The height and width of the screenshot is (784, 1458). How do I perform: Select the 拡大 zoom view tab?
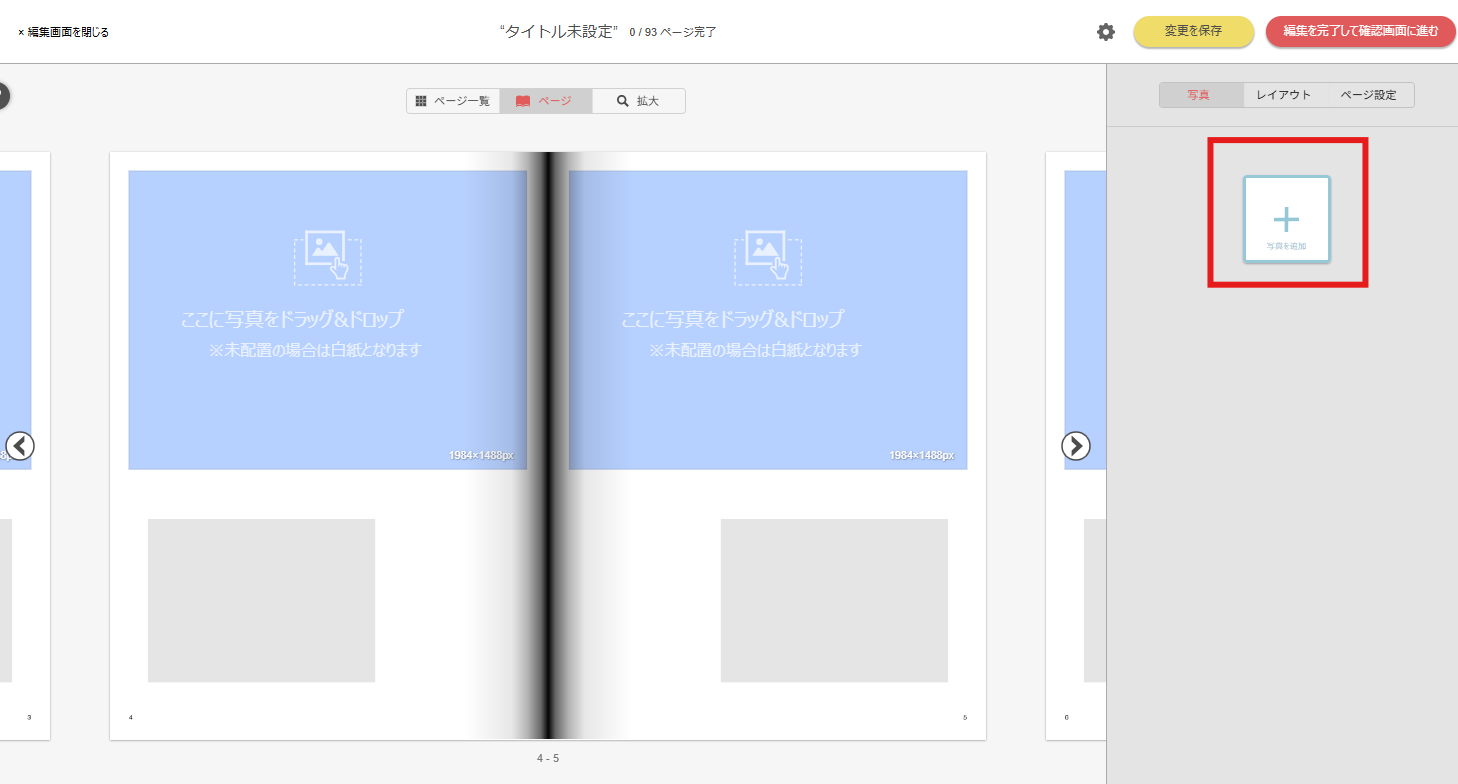[x=638, y=101]
